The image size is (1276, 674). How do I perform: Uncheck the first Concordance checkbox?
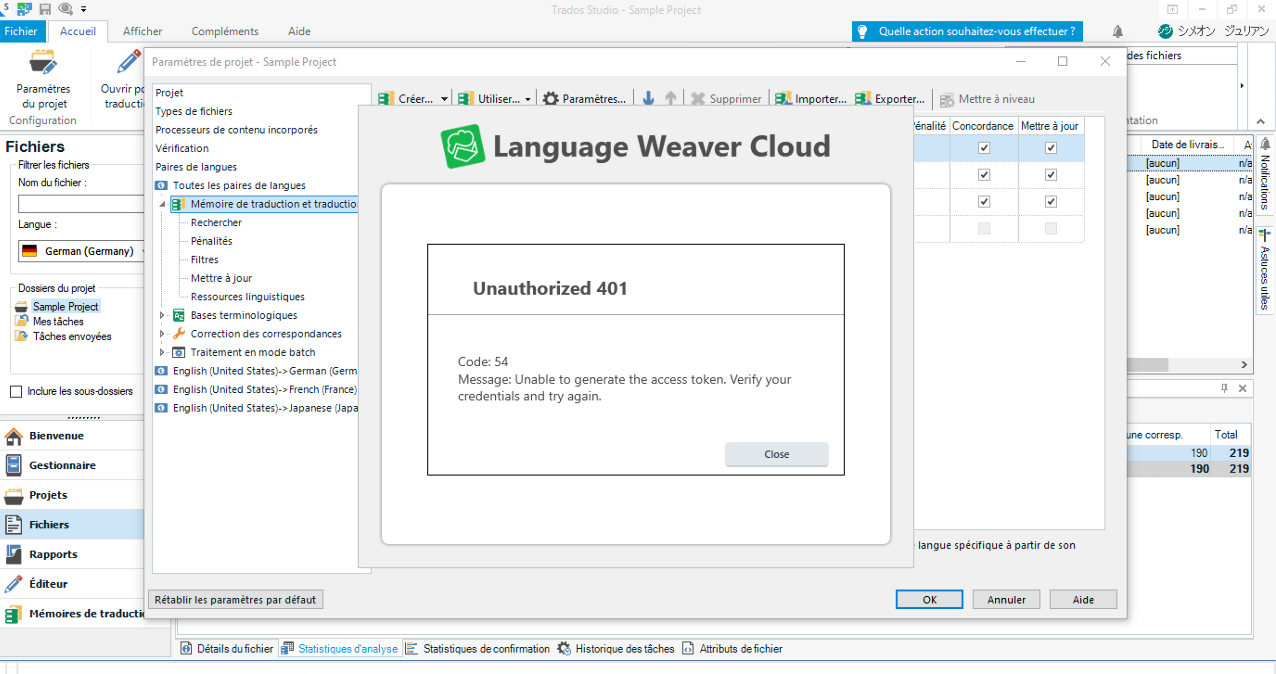click(x=983, y=147)
